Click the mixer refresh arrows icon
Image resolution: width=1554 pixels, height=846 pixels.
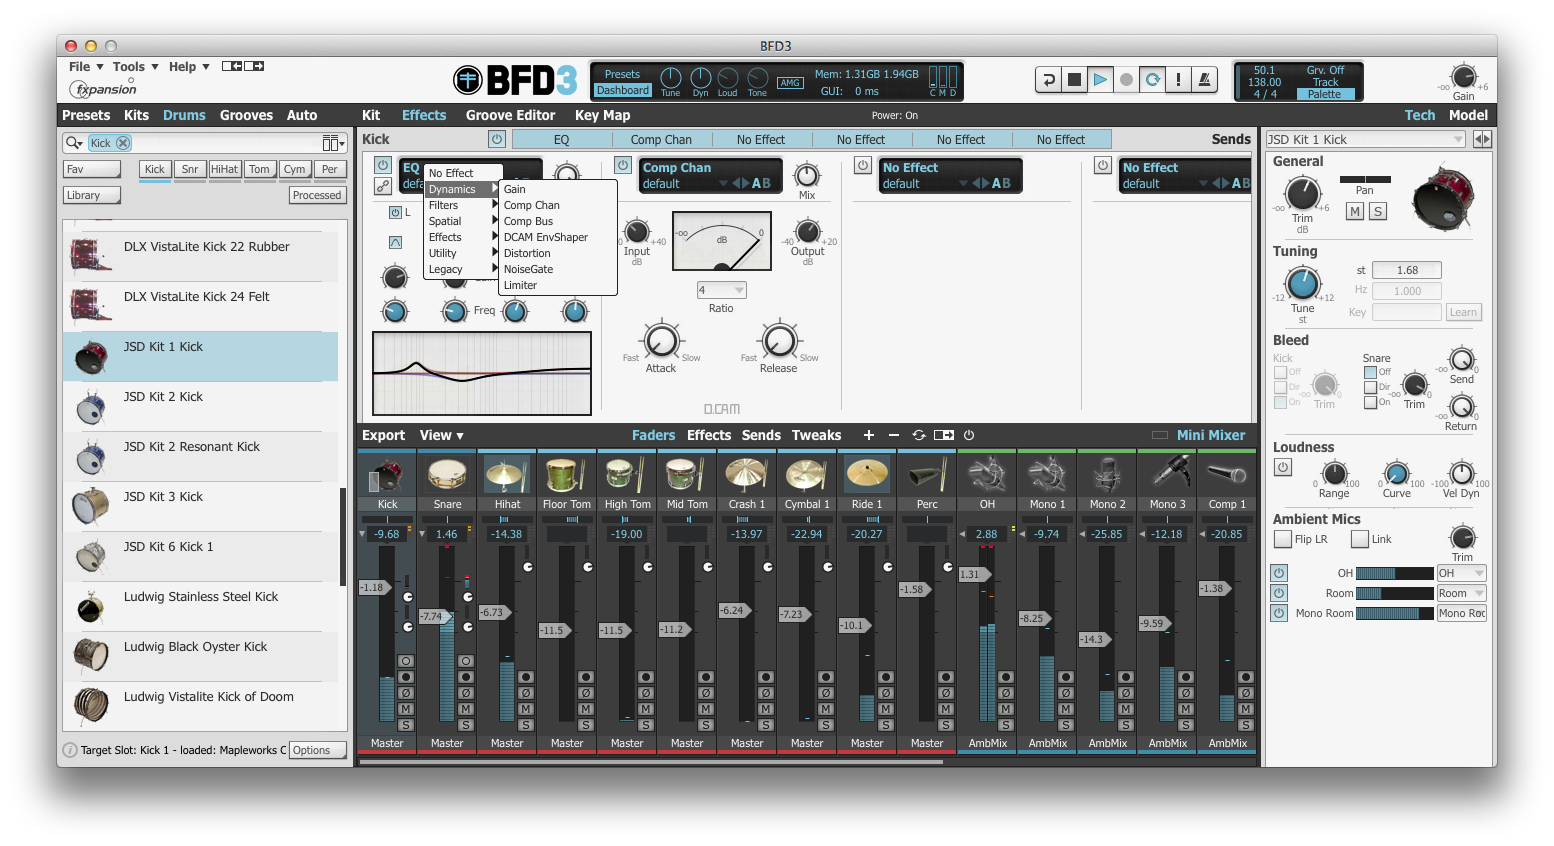(919, 435)
